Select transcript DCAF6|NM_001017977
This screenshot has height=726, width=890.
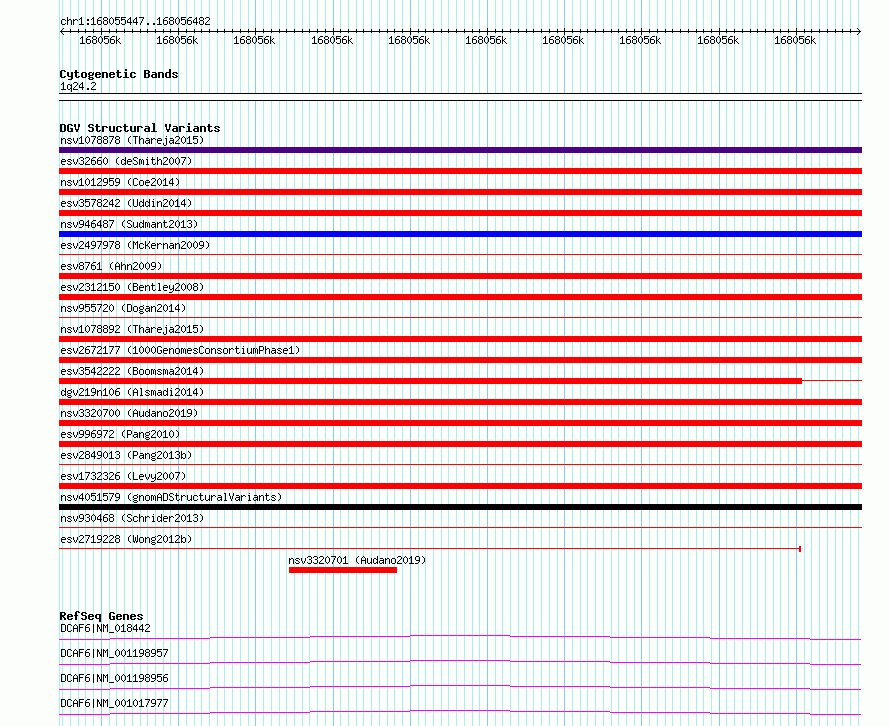tap(114, 703)
